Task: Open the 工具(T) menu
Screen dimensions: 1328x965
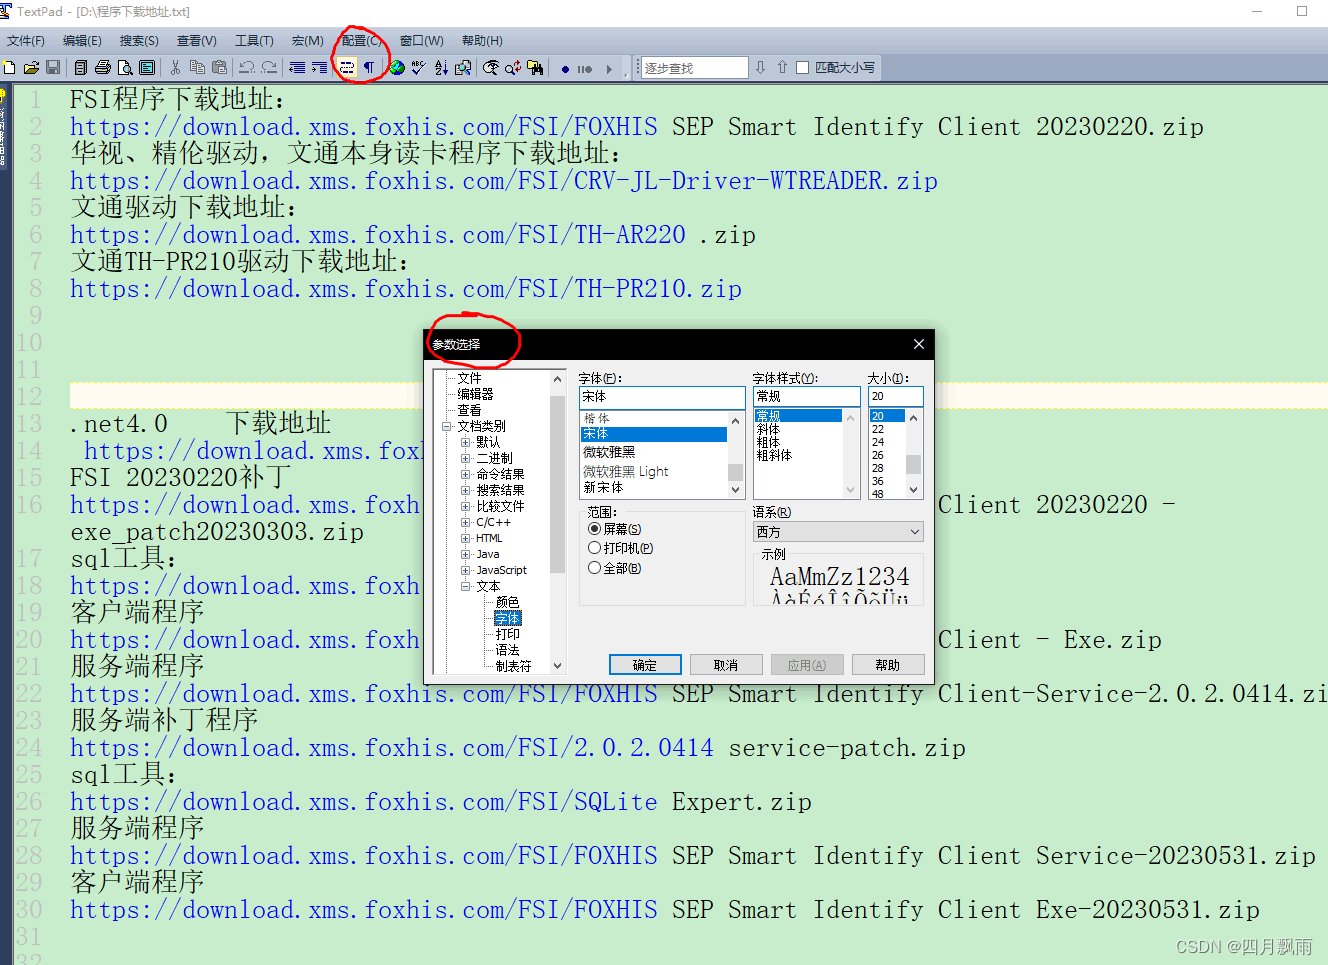Action: (254, 41)
